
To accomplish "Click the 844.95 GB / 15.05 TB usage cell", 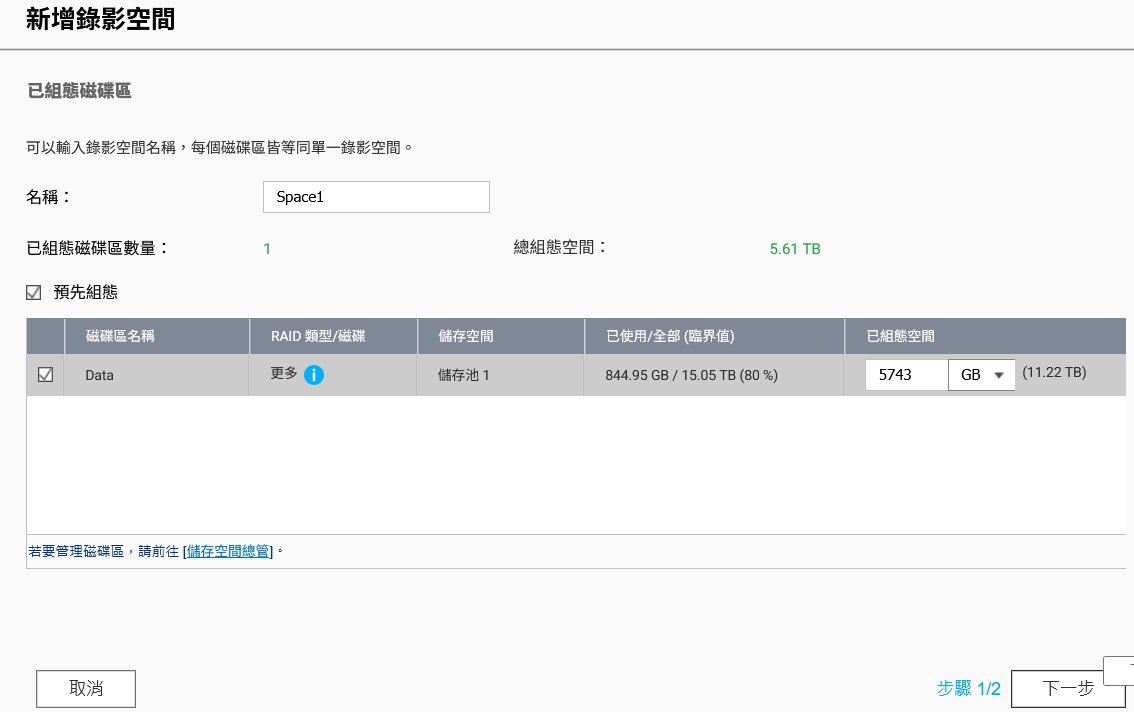I will (x=691, y=376).
